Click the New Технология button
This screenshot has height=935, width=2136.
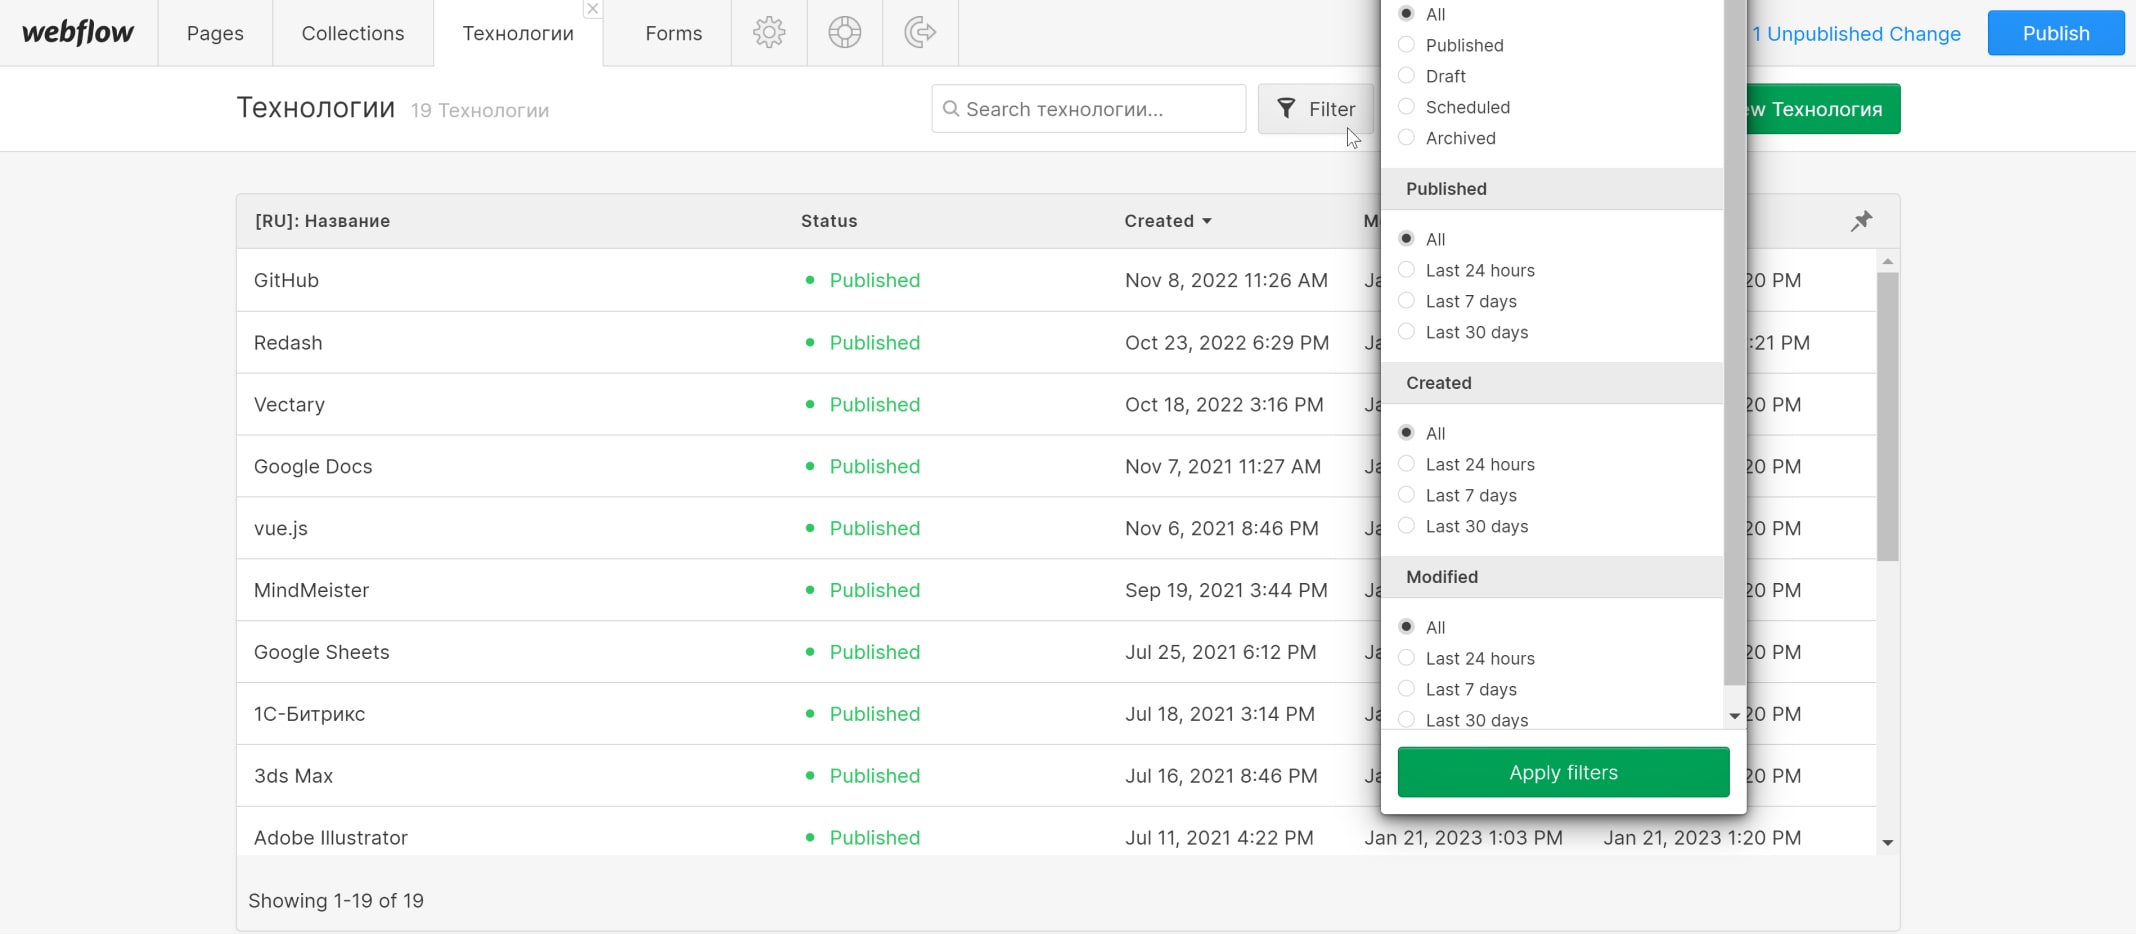click(x=1823, y=109)
